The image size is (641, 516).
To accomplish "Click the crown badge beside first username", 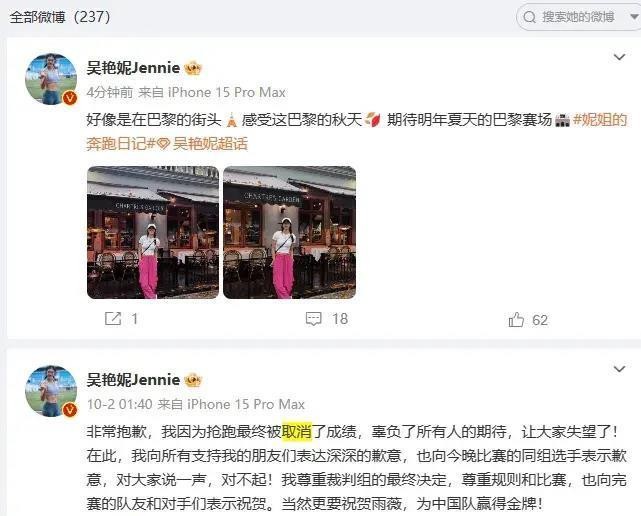I will [x=193, y=68].
